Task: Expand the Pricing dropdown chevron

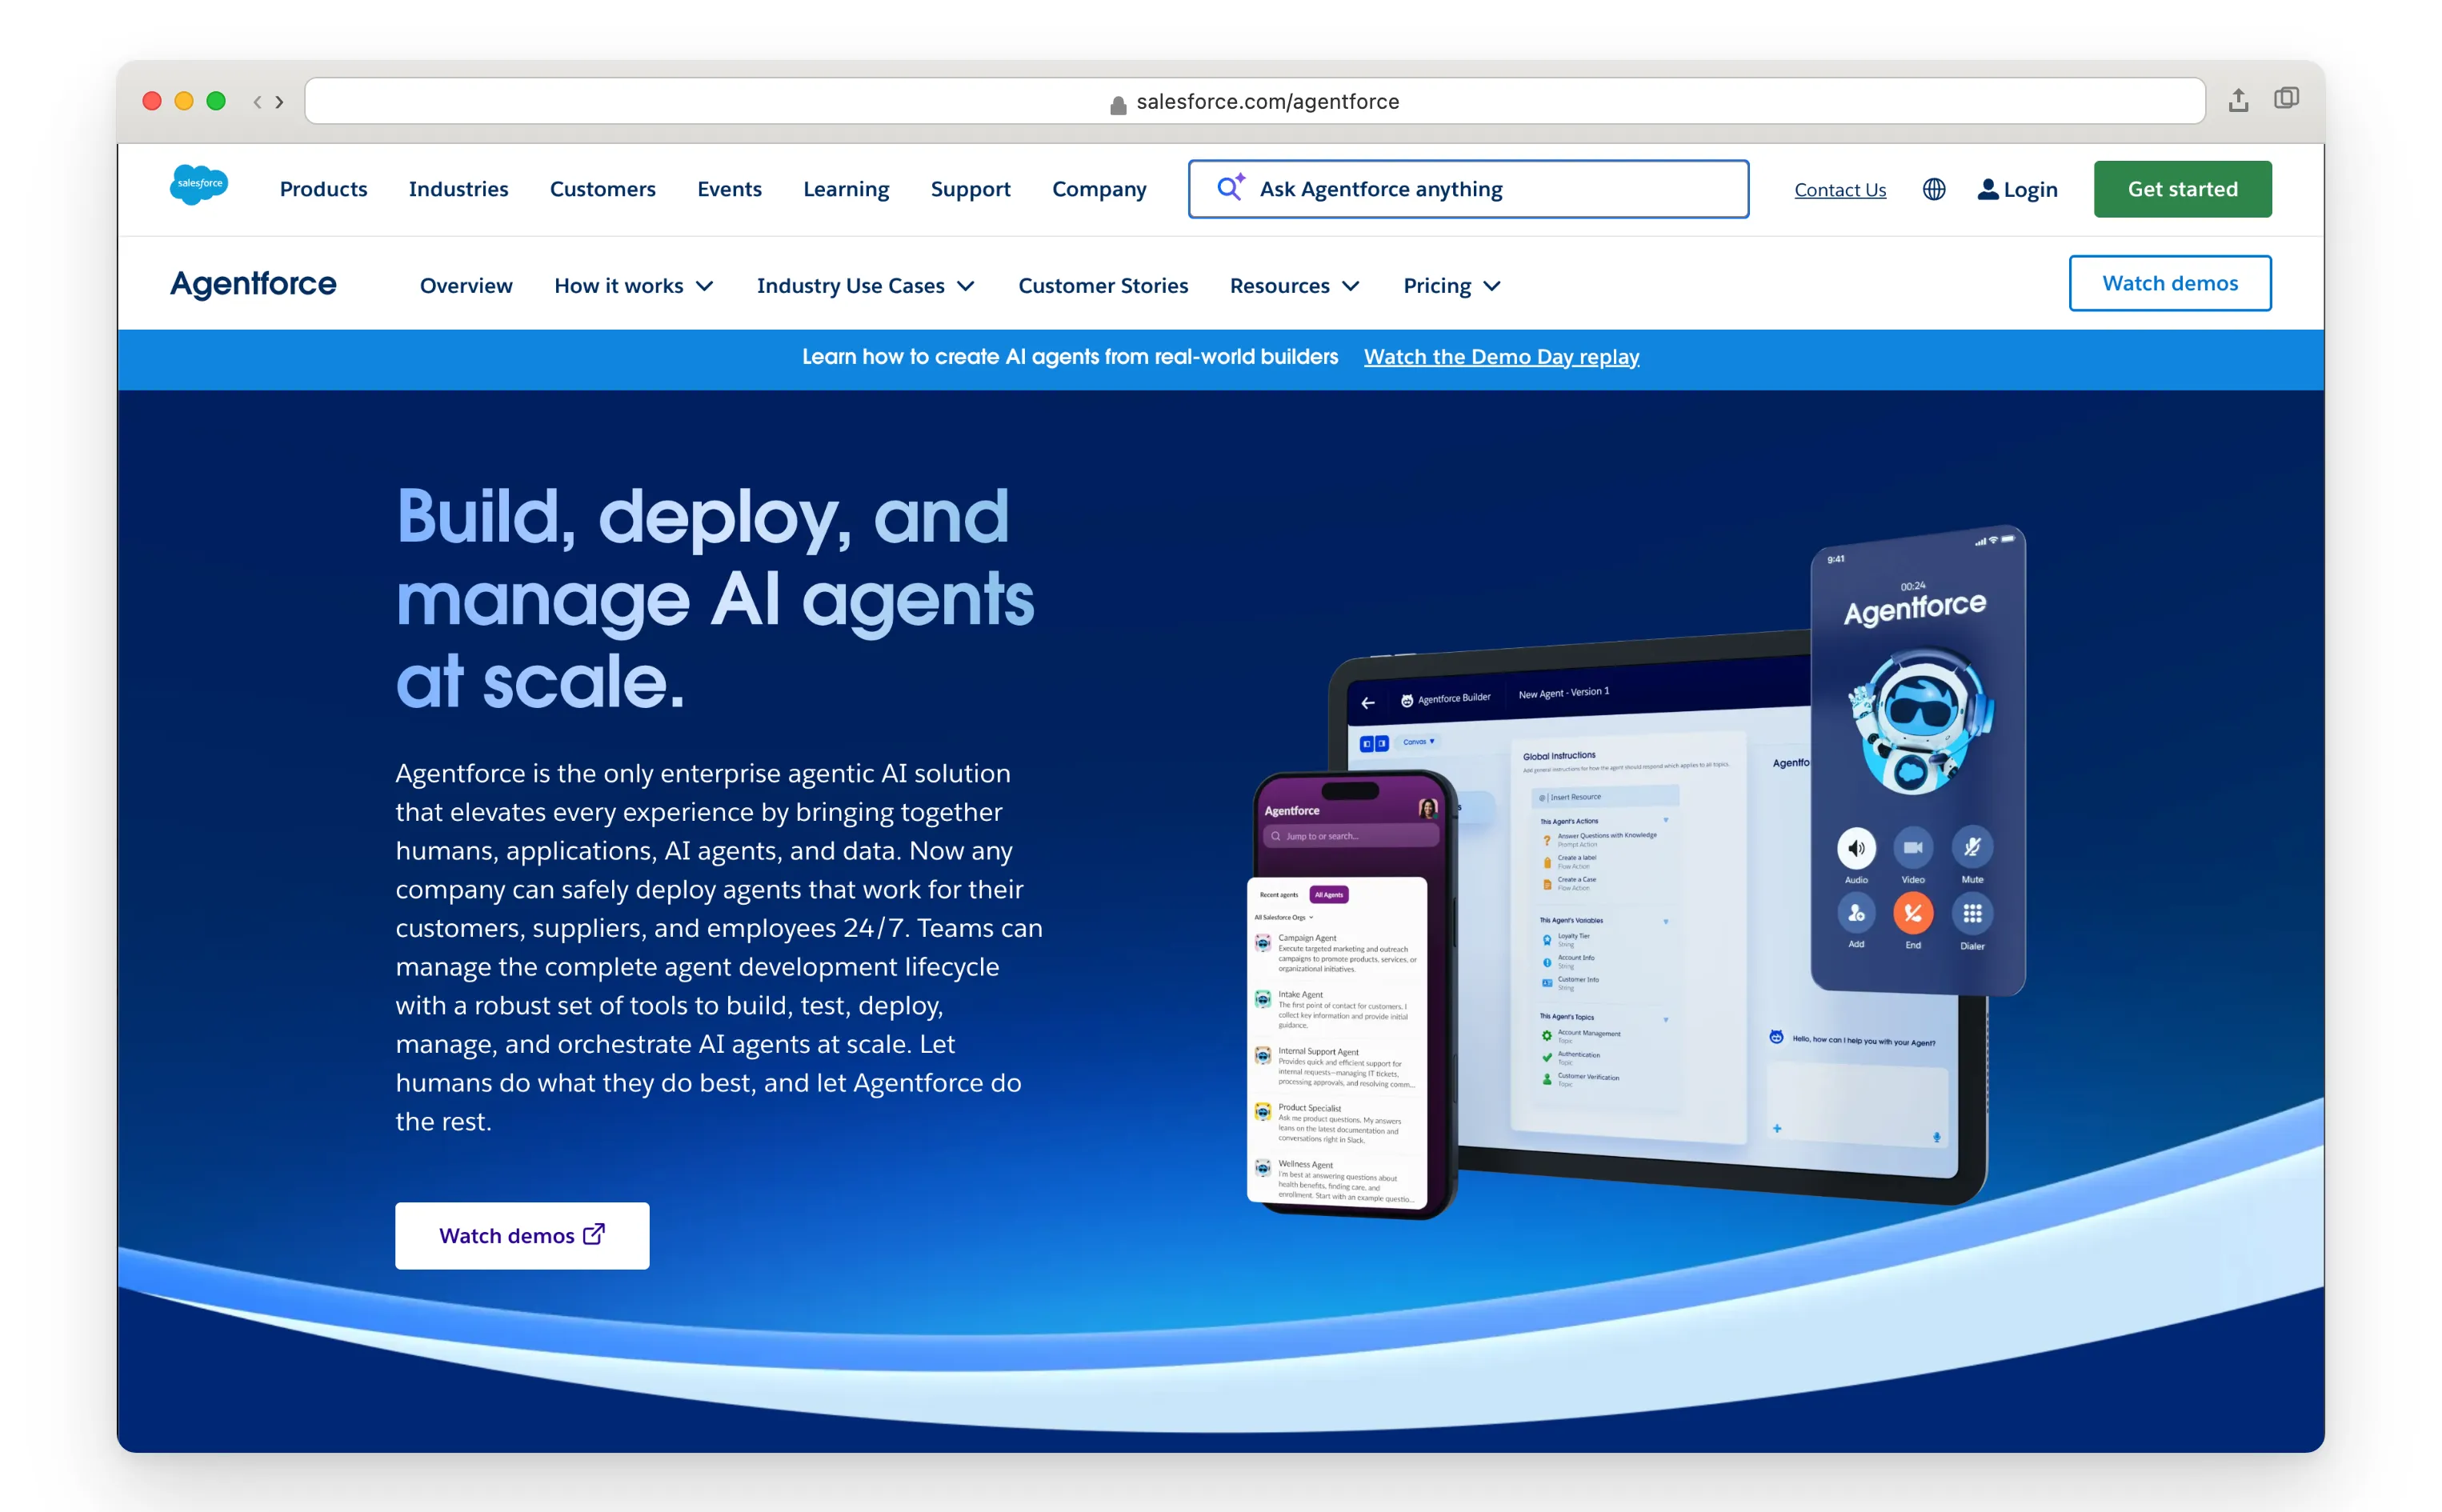Action: 1491,286
